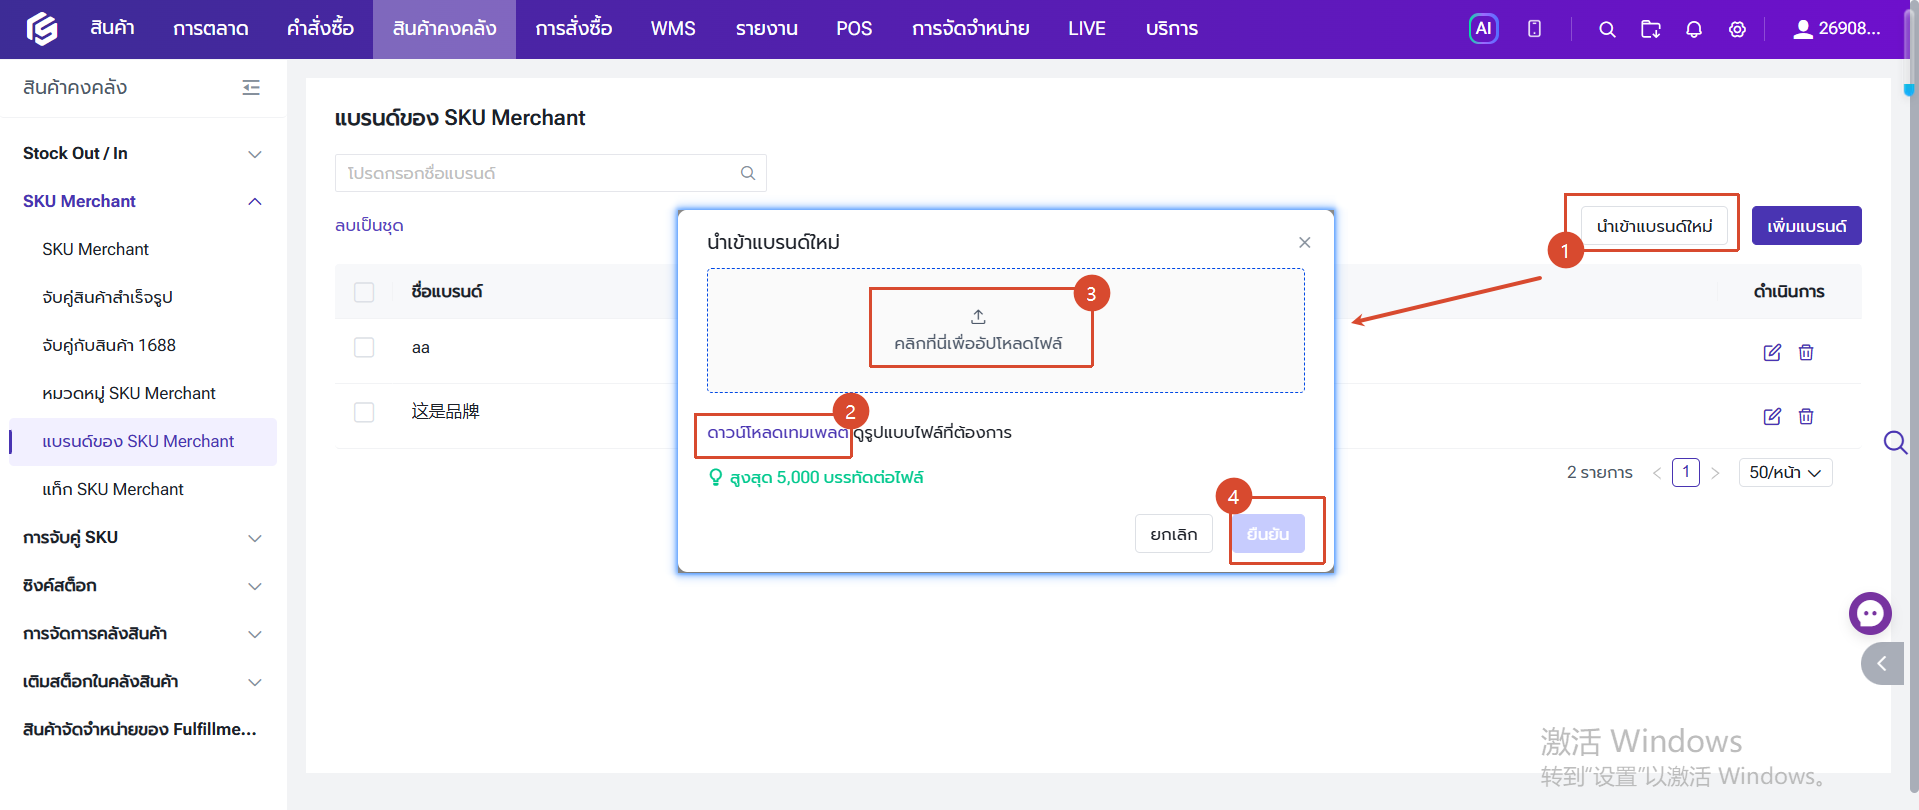Open the notification bell icon
This screenshot has width=1919, height=810.
[x=1693, y=29]
